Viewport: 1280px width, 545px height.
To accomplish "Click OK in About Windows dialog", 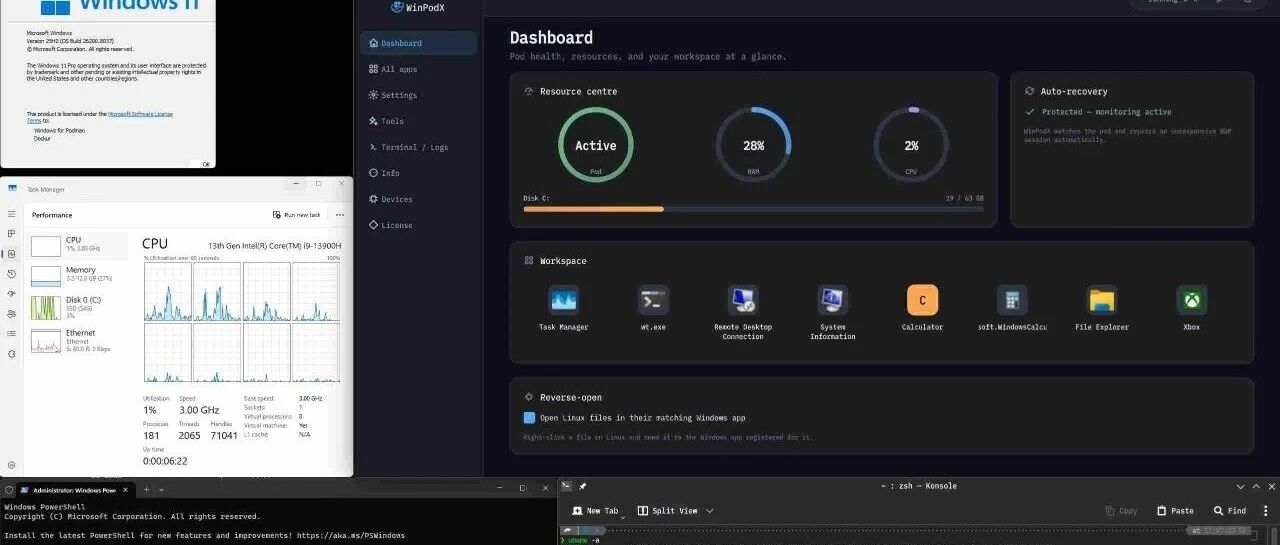I will (x=205, y=164).
